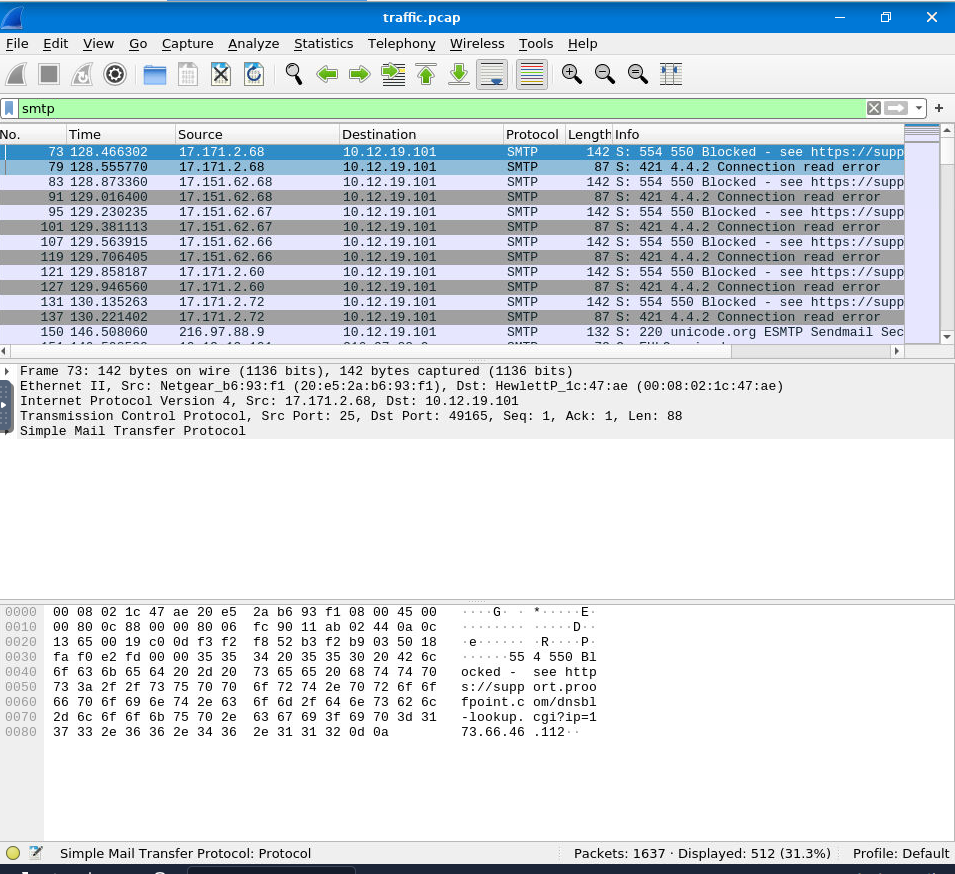This screenshot has height=874, width=955.
Task: Save this capture file icon
Action: pyautogui.click(x=188, y=74)
